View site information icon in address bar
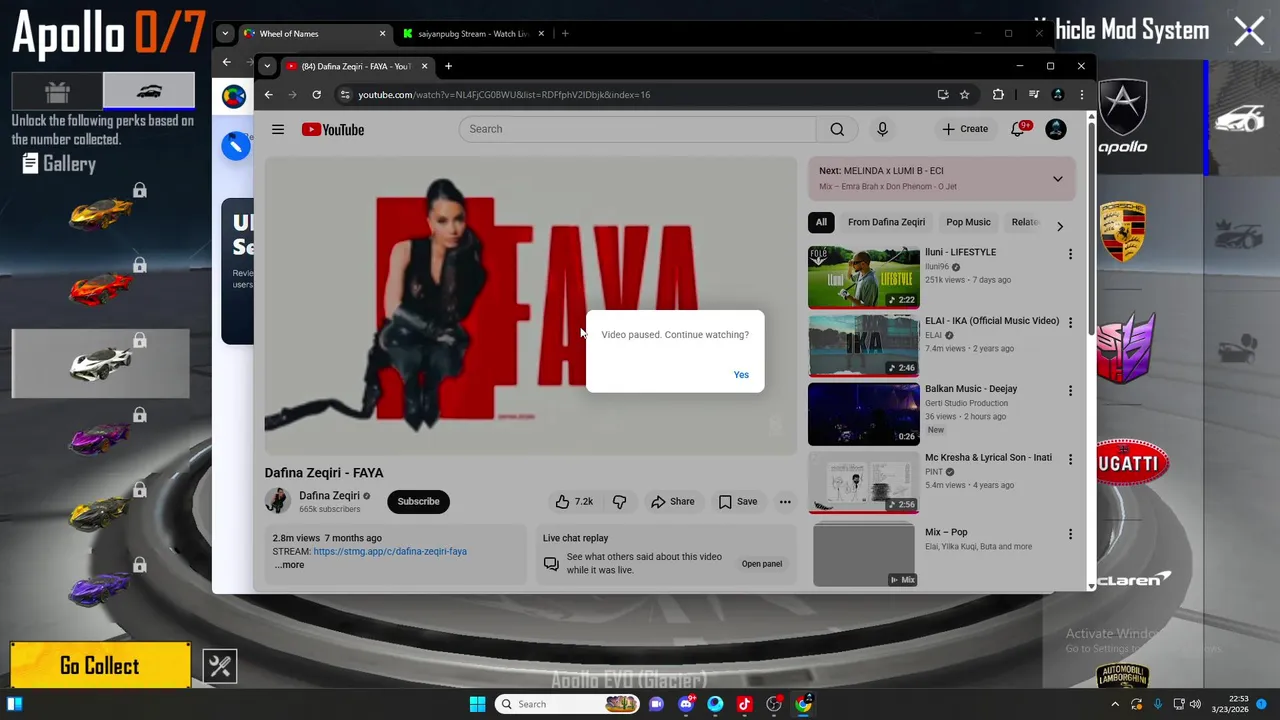The width and height of the screenshot is (1280, 720). tap(345, 94)
